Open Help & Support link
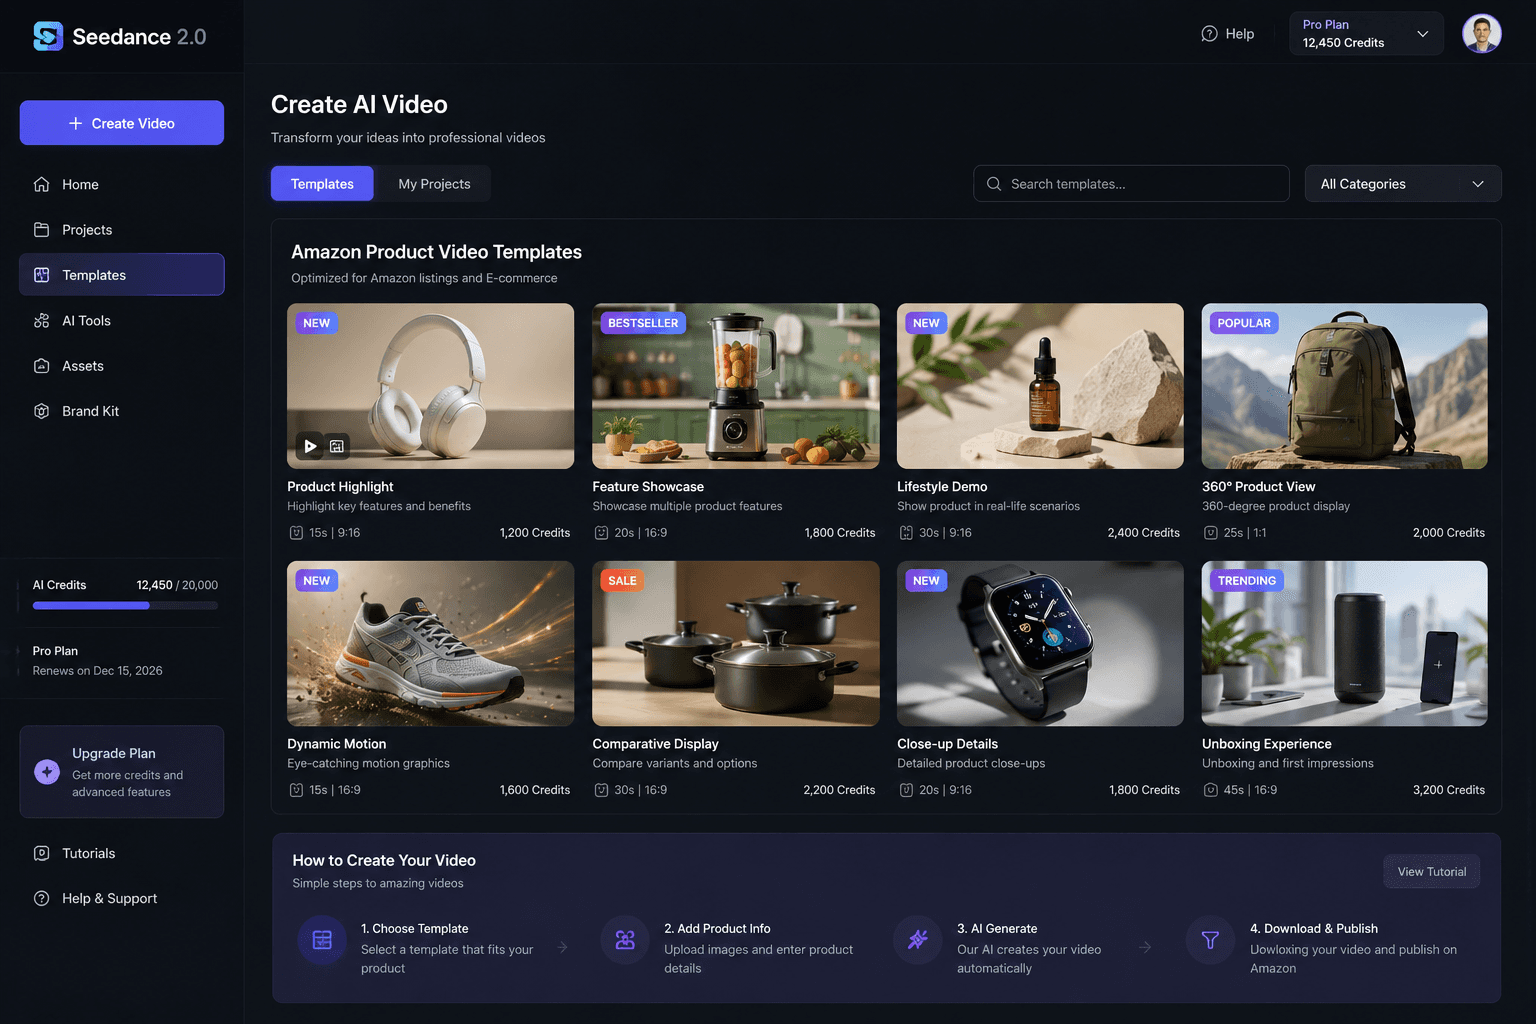The height and width of the screenshot is (1024, 1536). [122, 898]
